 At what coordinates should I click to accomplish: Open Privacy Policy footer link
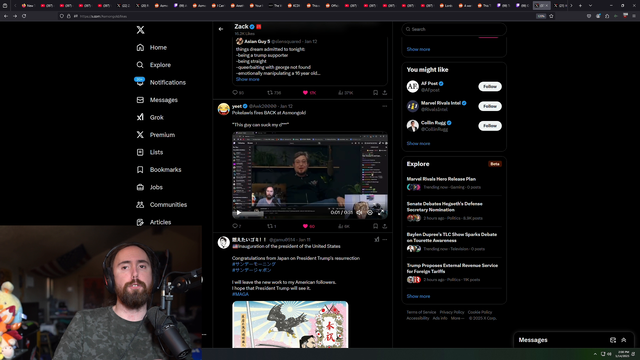click(452, 312)
